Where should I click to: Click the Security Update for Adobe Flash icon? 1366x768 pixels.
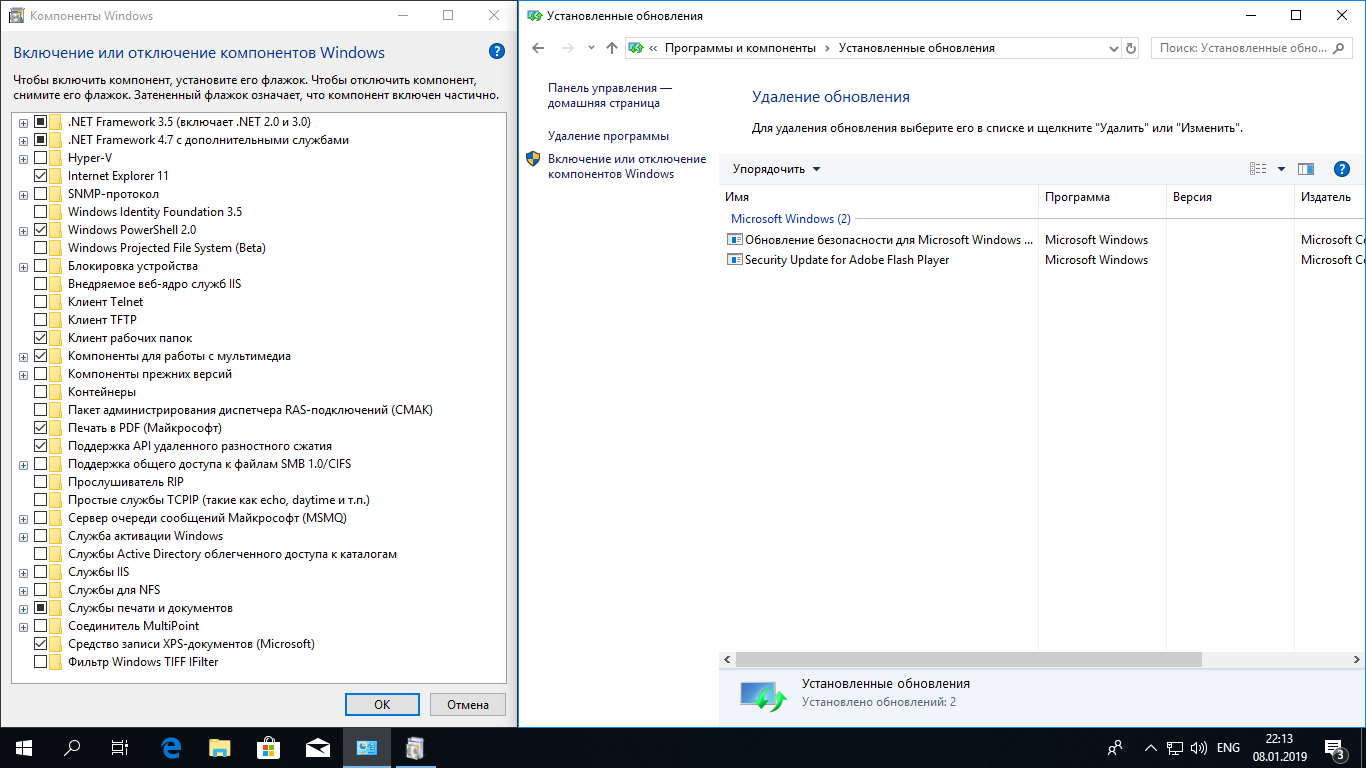(735, 260)
